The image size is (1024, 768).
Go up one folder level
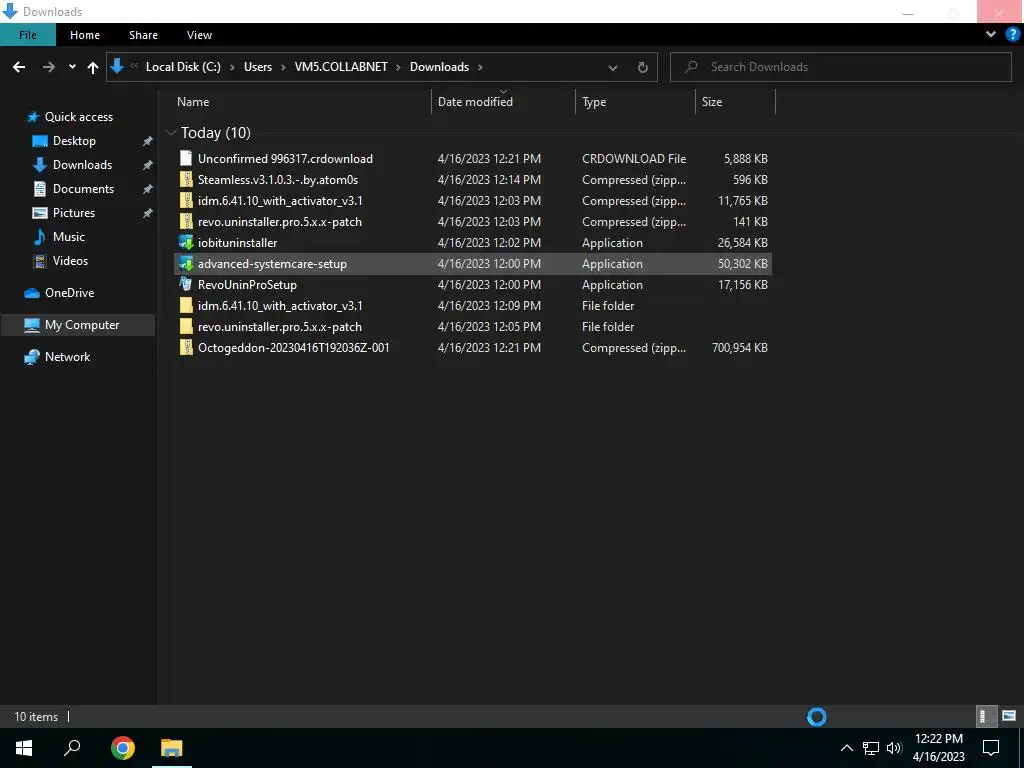(93, 67)
